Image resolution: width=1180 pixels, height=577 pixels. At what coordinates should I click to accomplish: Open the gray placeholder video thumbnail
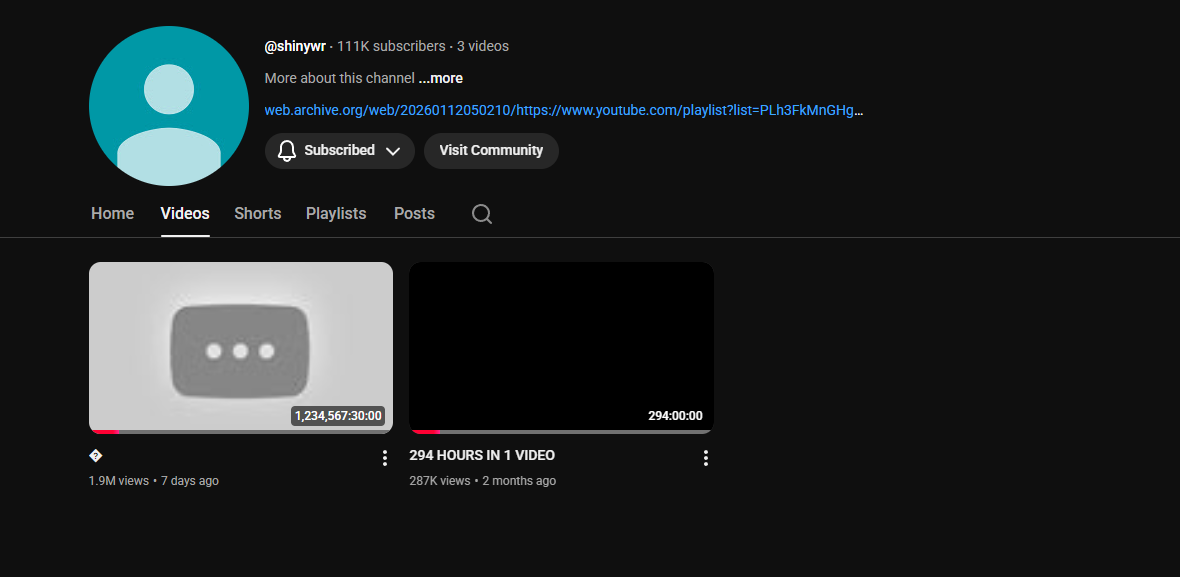click(241, 347)
